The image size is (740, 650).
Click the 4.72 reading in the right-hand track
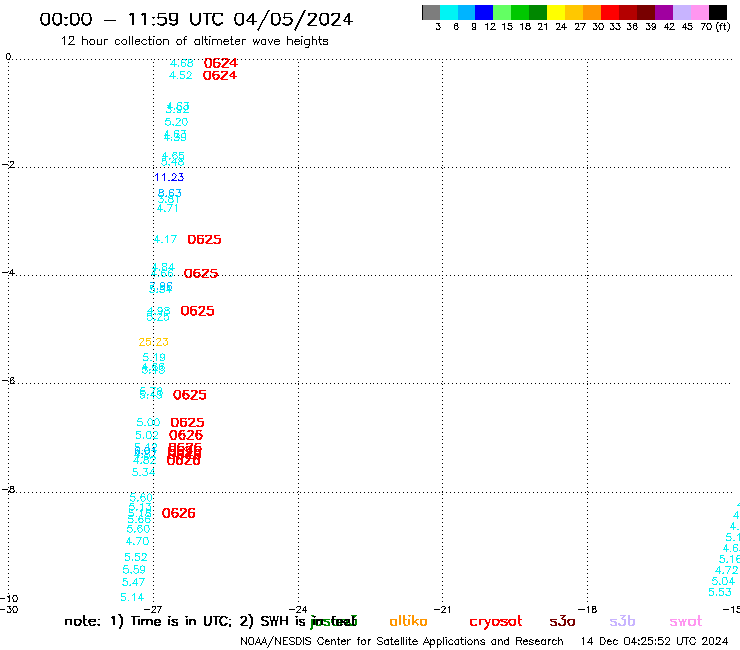pyautogui.click(x=727, y=571)
